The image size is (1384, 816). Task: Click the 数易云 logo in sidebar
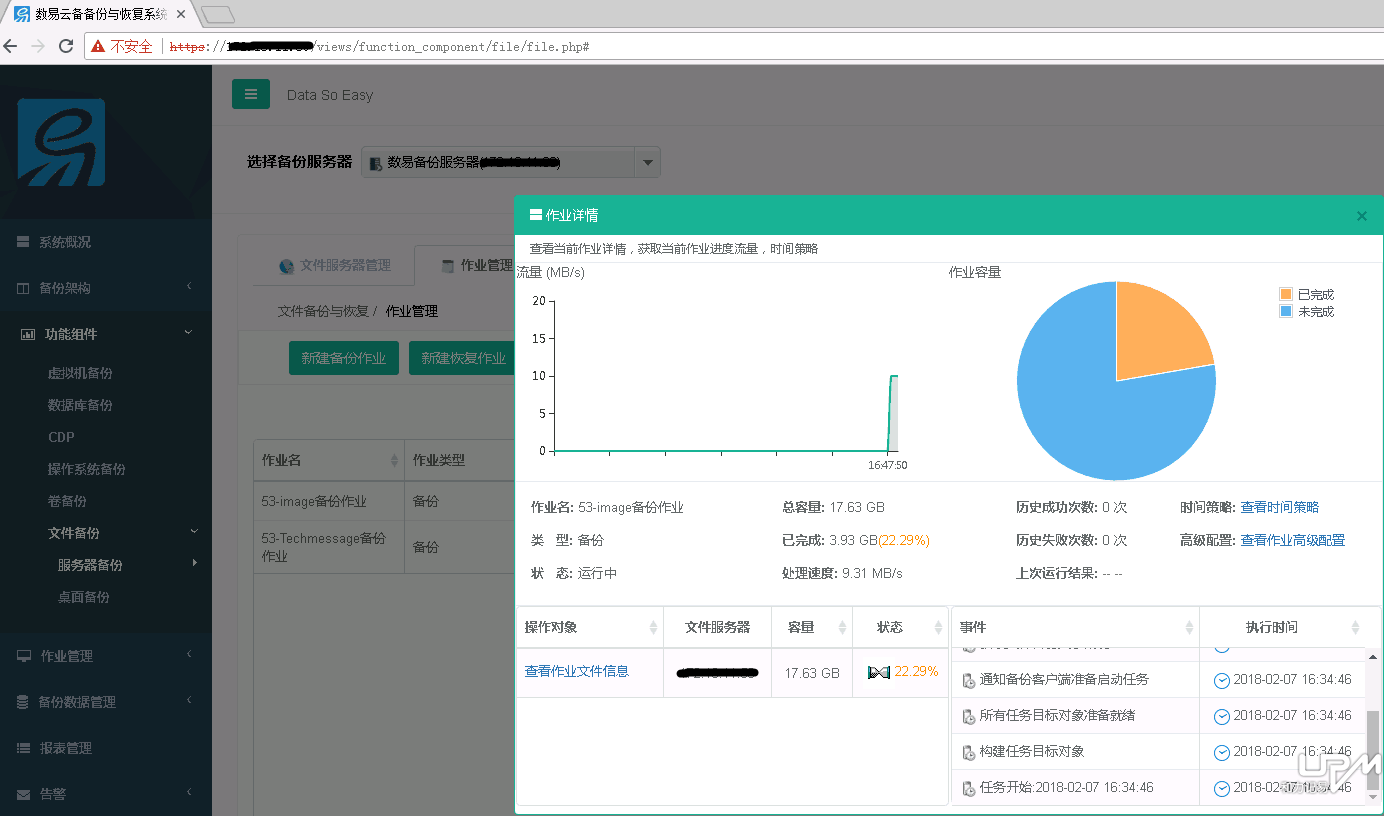tap(61, 142)
